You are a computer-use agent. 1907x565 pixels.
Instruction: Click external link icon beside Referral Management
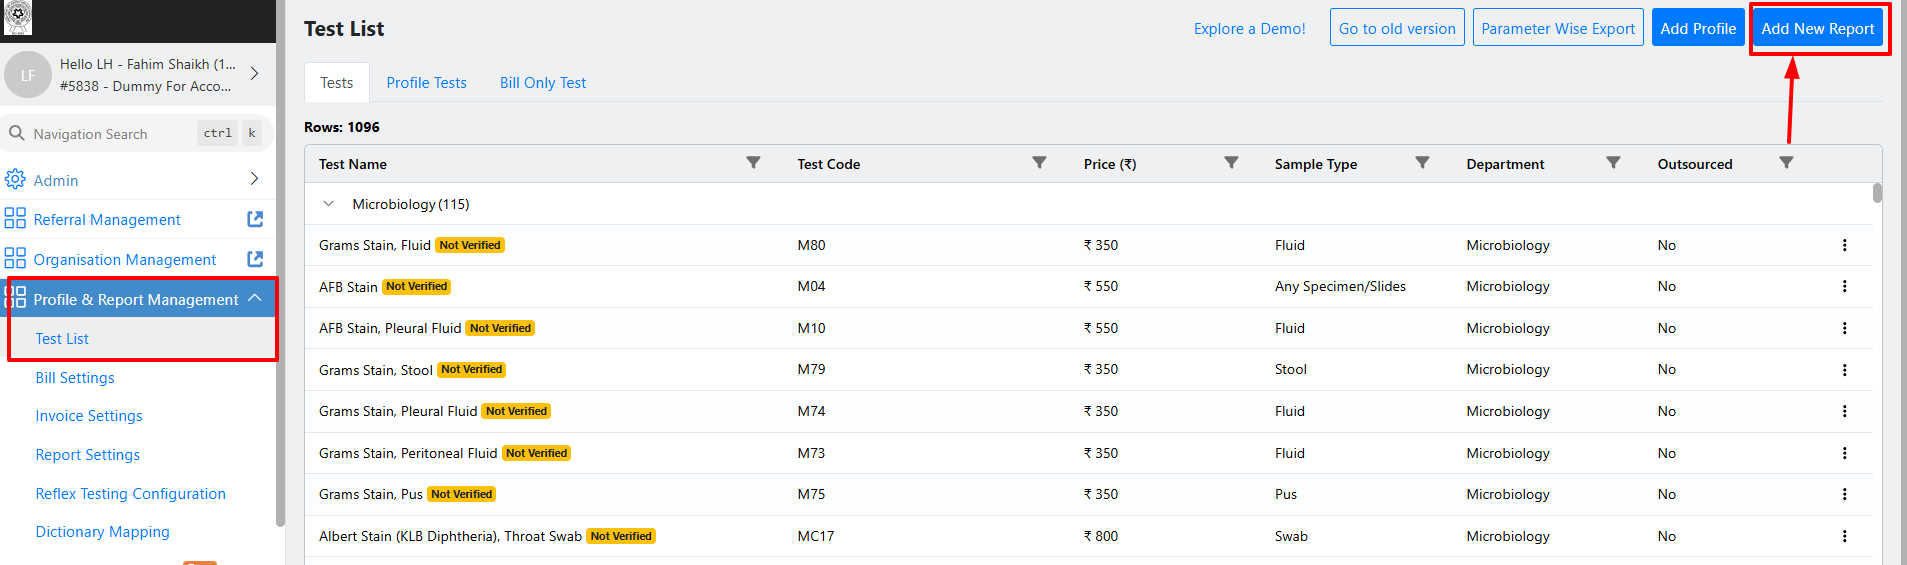point(255,219)
